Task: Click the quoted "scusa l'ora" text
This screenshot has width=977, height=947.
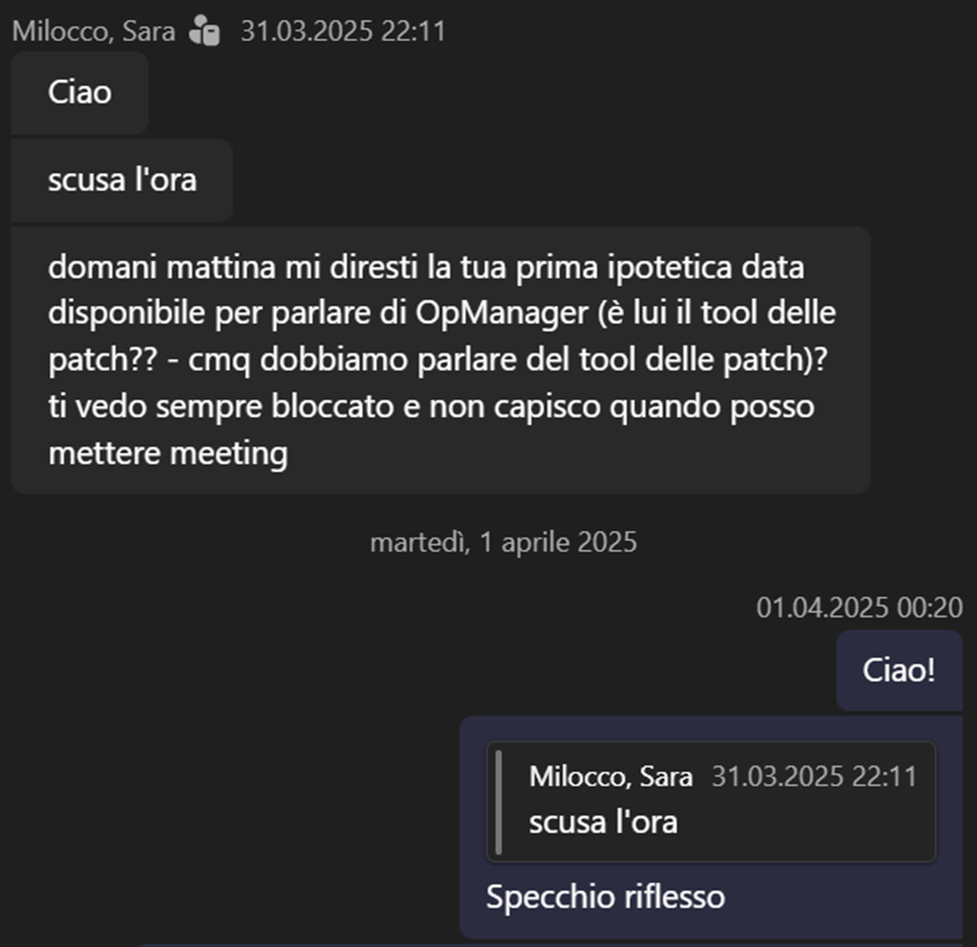Action: coord(603,822)
